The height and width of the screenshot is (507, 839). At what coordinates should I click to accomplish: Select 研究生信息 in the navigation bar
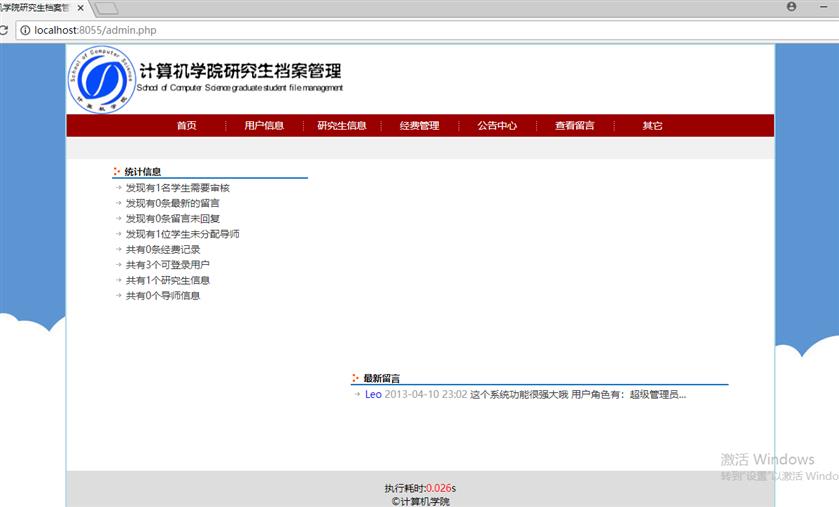[x=342, y=126]
